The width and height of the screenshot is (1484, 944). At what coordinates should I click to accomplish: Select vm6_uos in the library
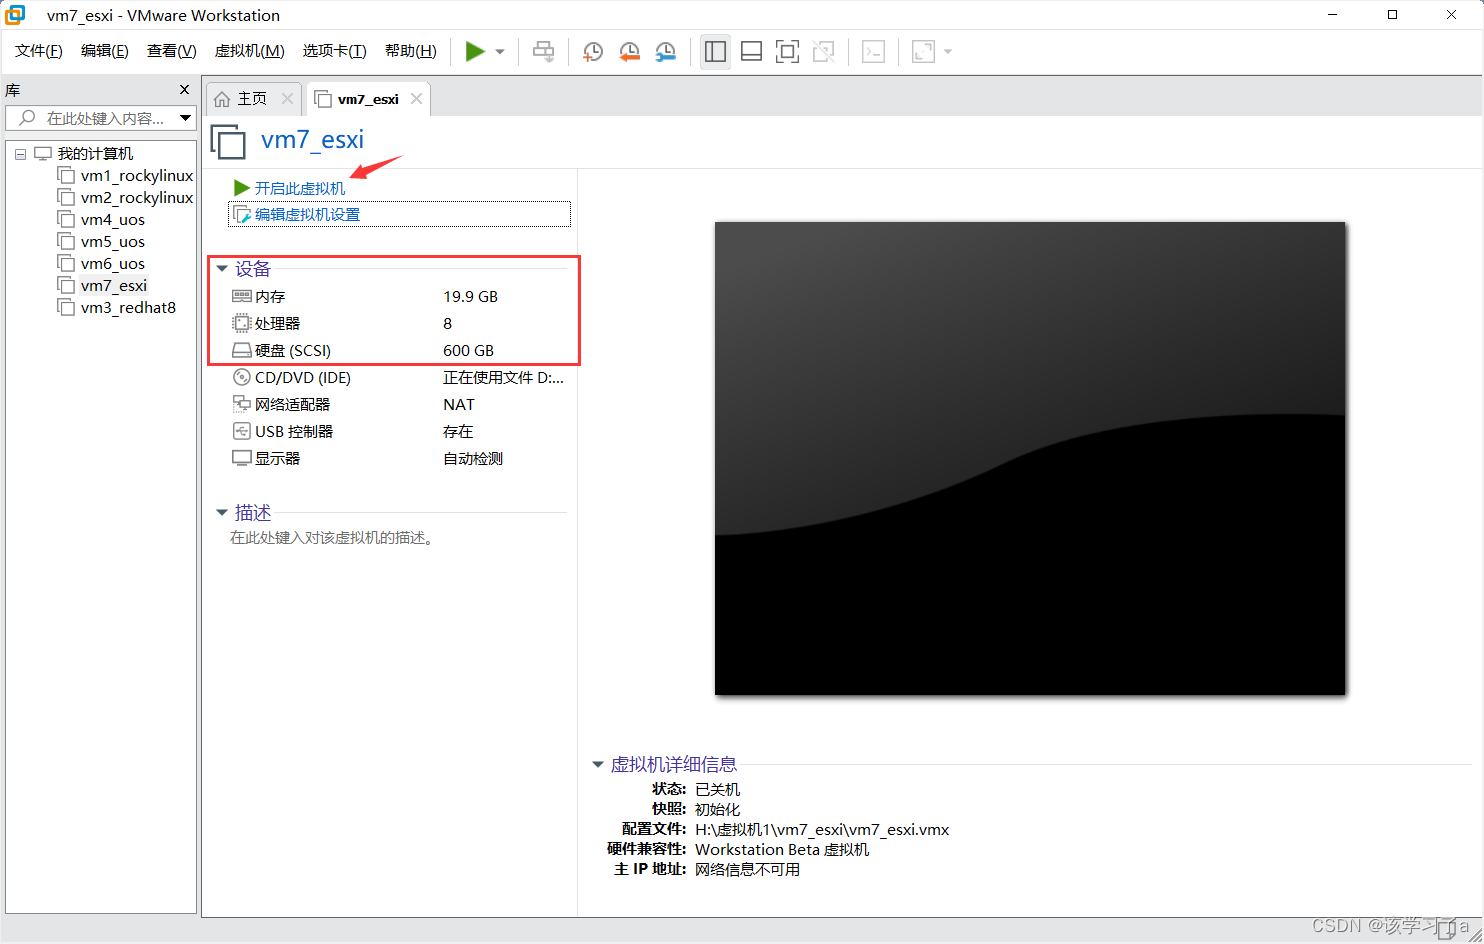112,264
